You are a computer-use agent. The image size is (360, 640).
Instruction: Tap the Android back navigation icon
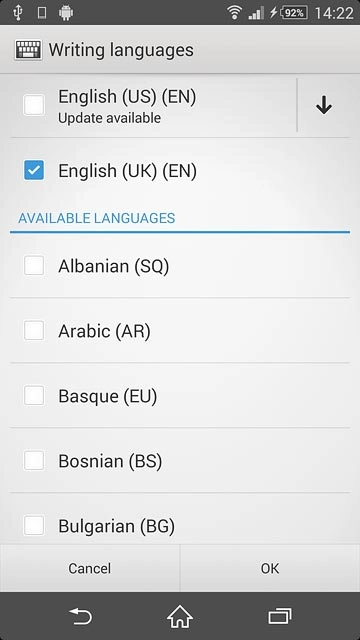coord(80,616)
